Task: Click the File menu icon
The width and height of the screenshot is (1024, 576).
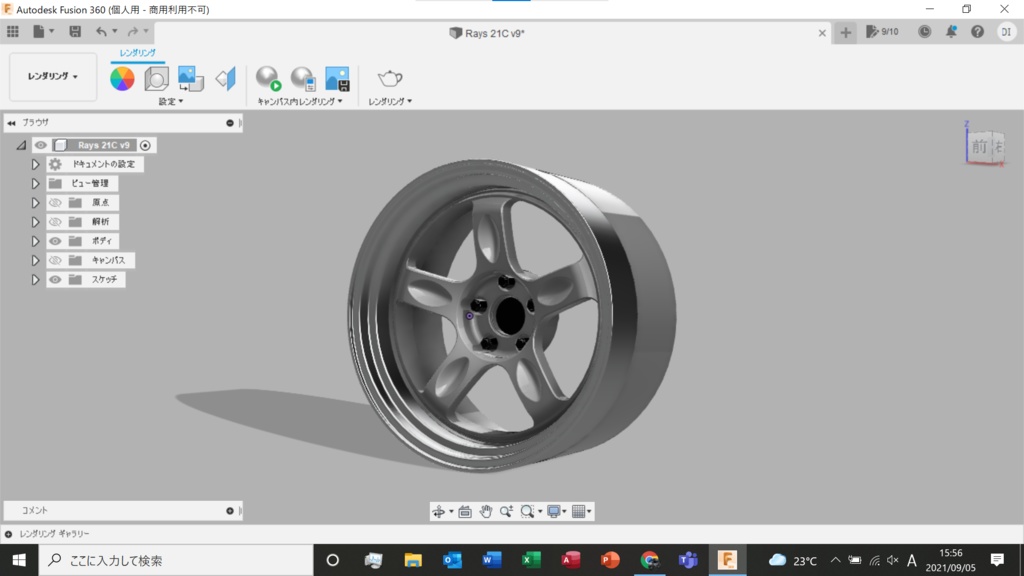Action: [x=39, y=31]
